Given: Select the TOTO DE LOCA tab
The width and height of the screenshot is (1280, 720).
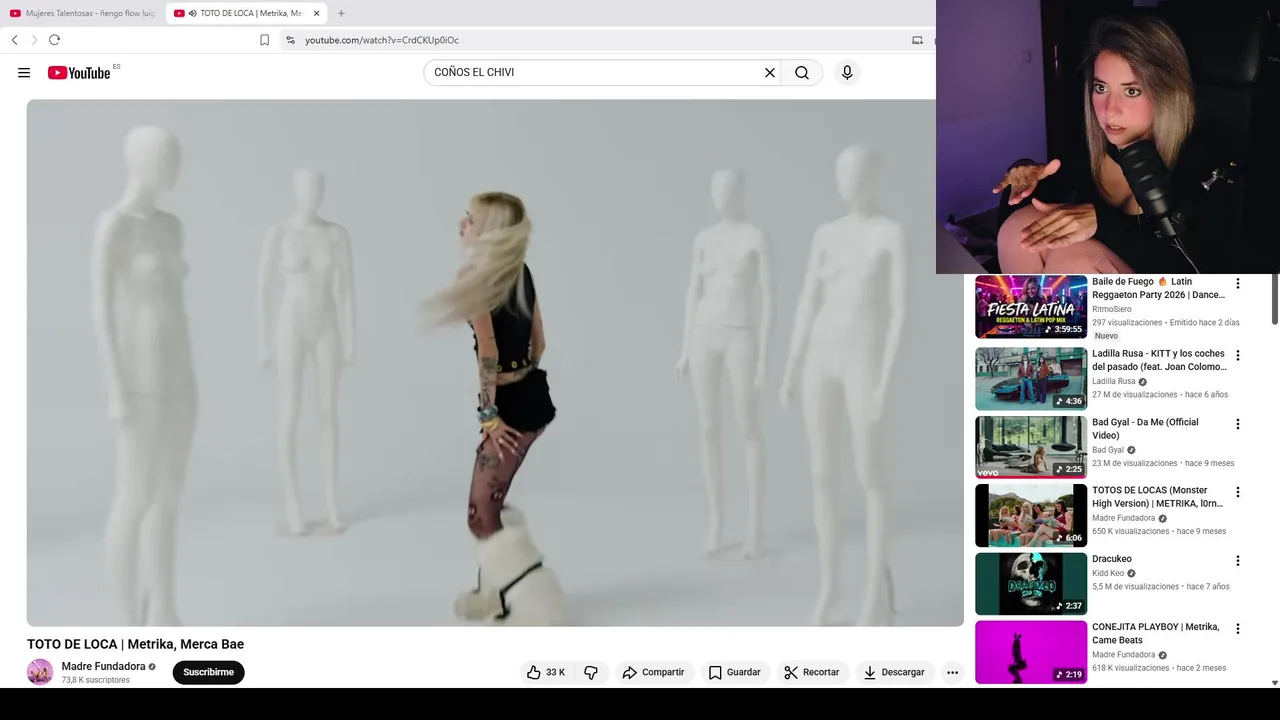Looking at the screenshot, I should 246,13.
